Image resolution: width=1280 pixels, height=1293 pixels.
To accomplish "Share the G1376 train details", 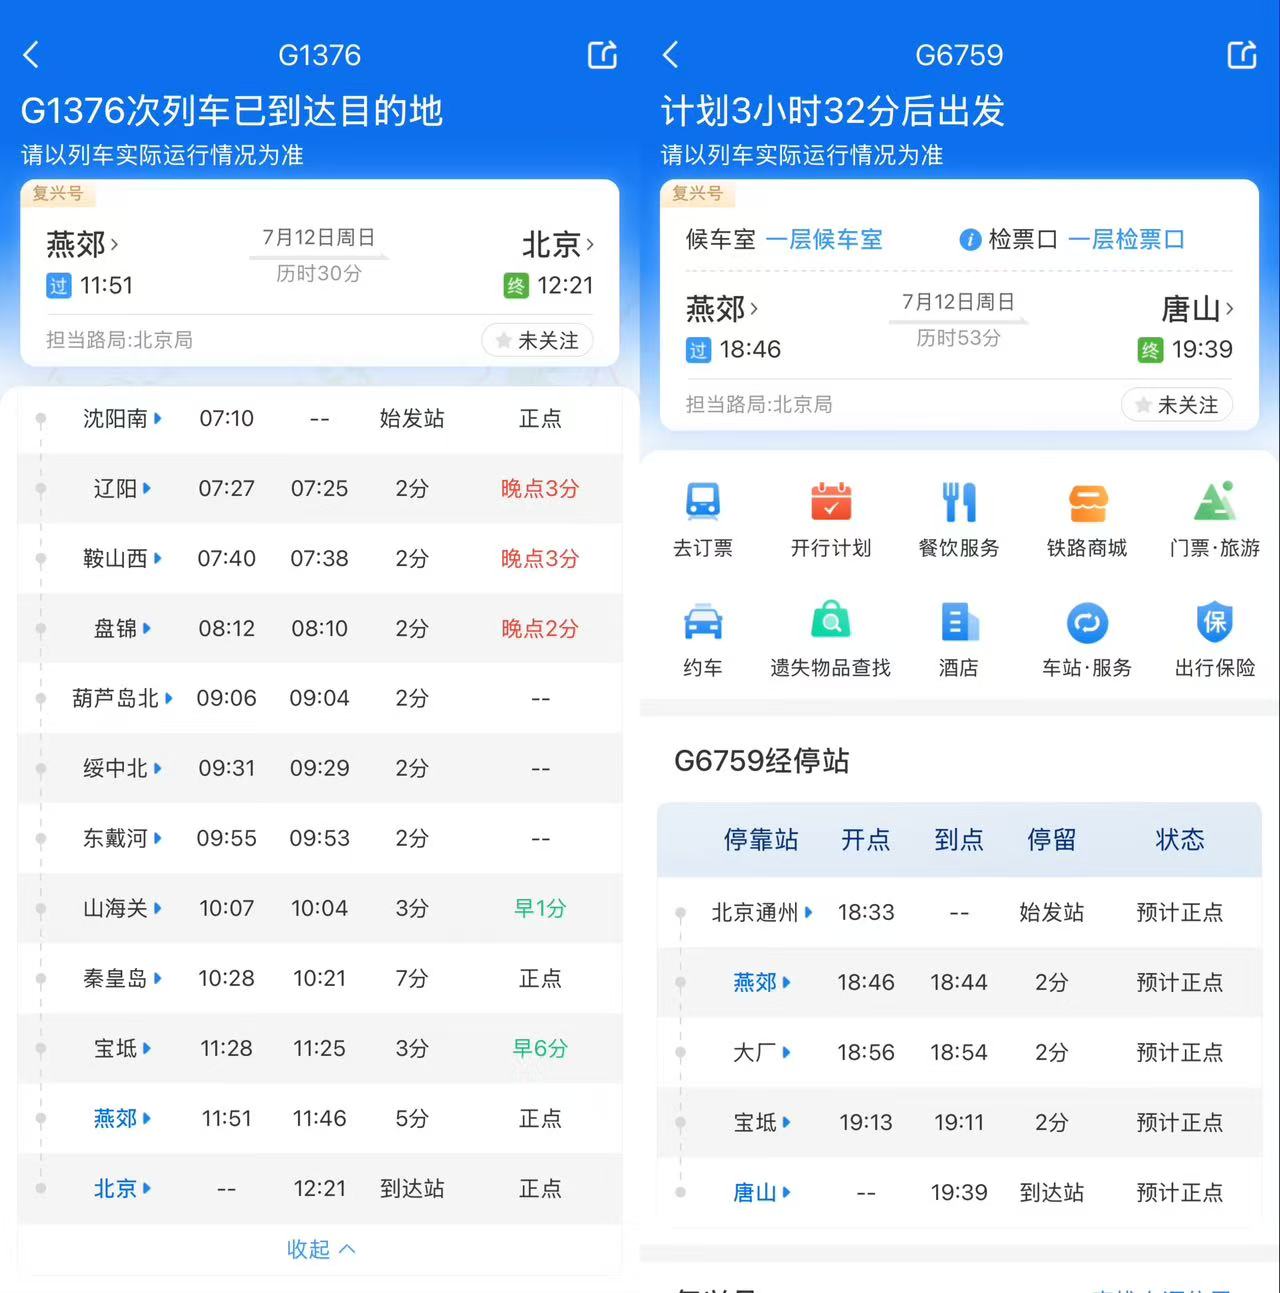I will [x=602, y=55].
